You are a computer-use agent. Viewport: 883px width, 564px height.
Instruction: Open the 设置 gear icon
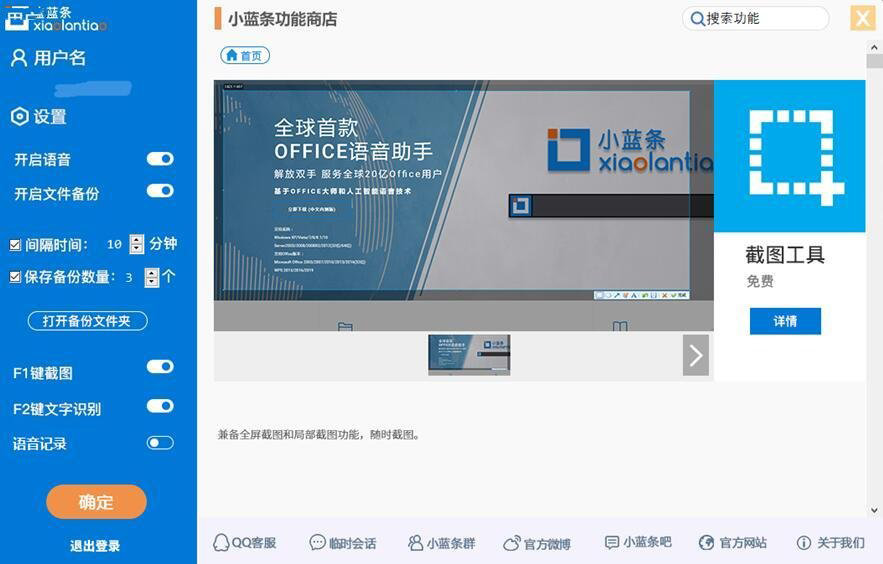[19, 117]
